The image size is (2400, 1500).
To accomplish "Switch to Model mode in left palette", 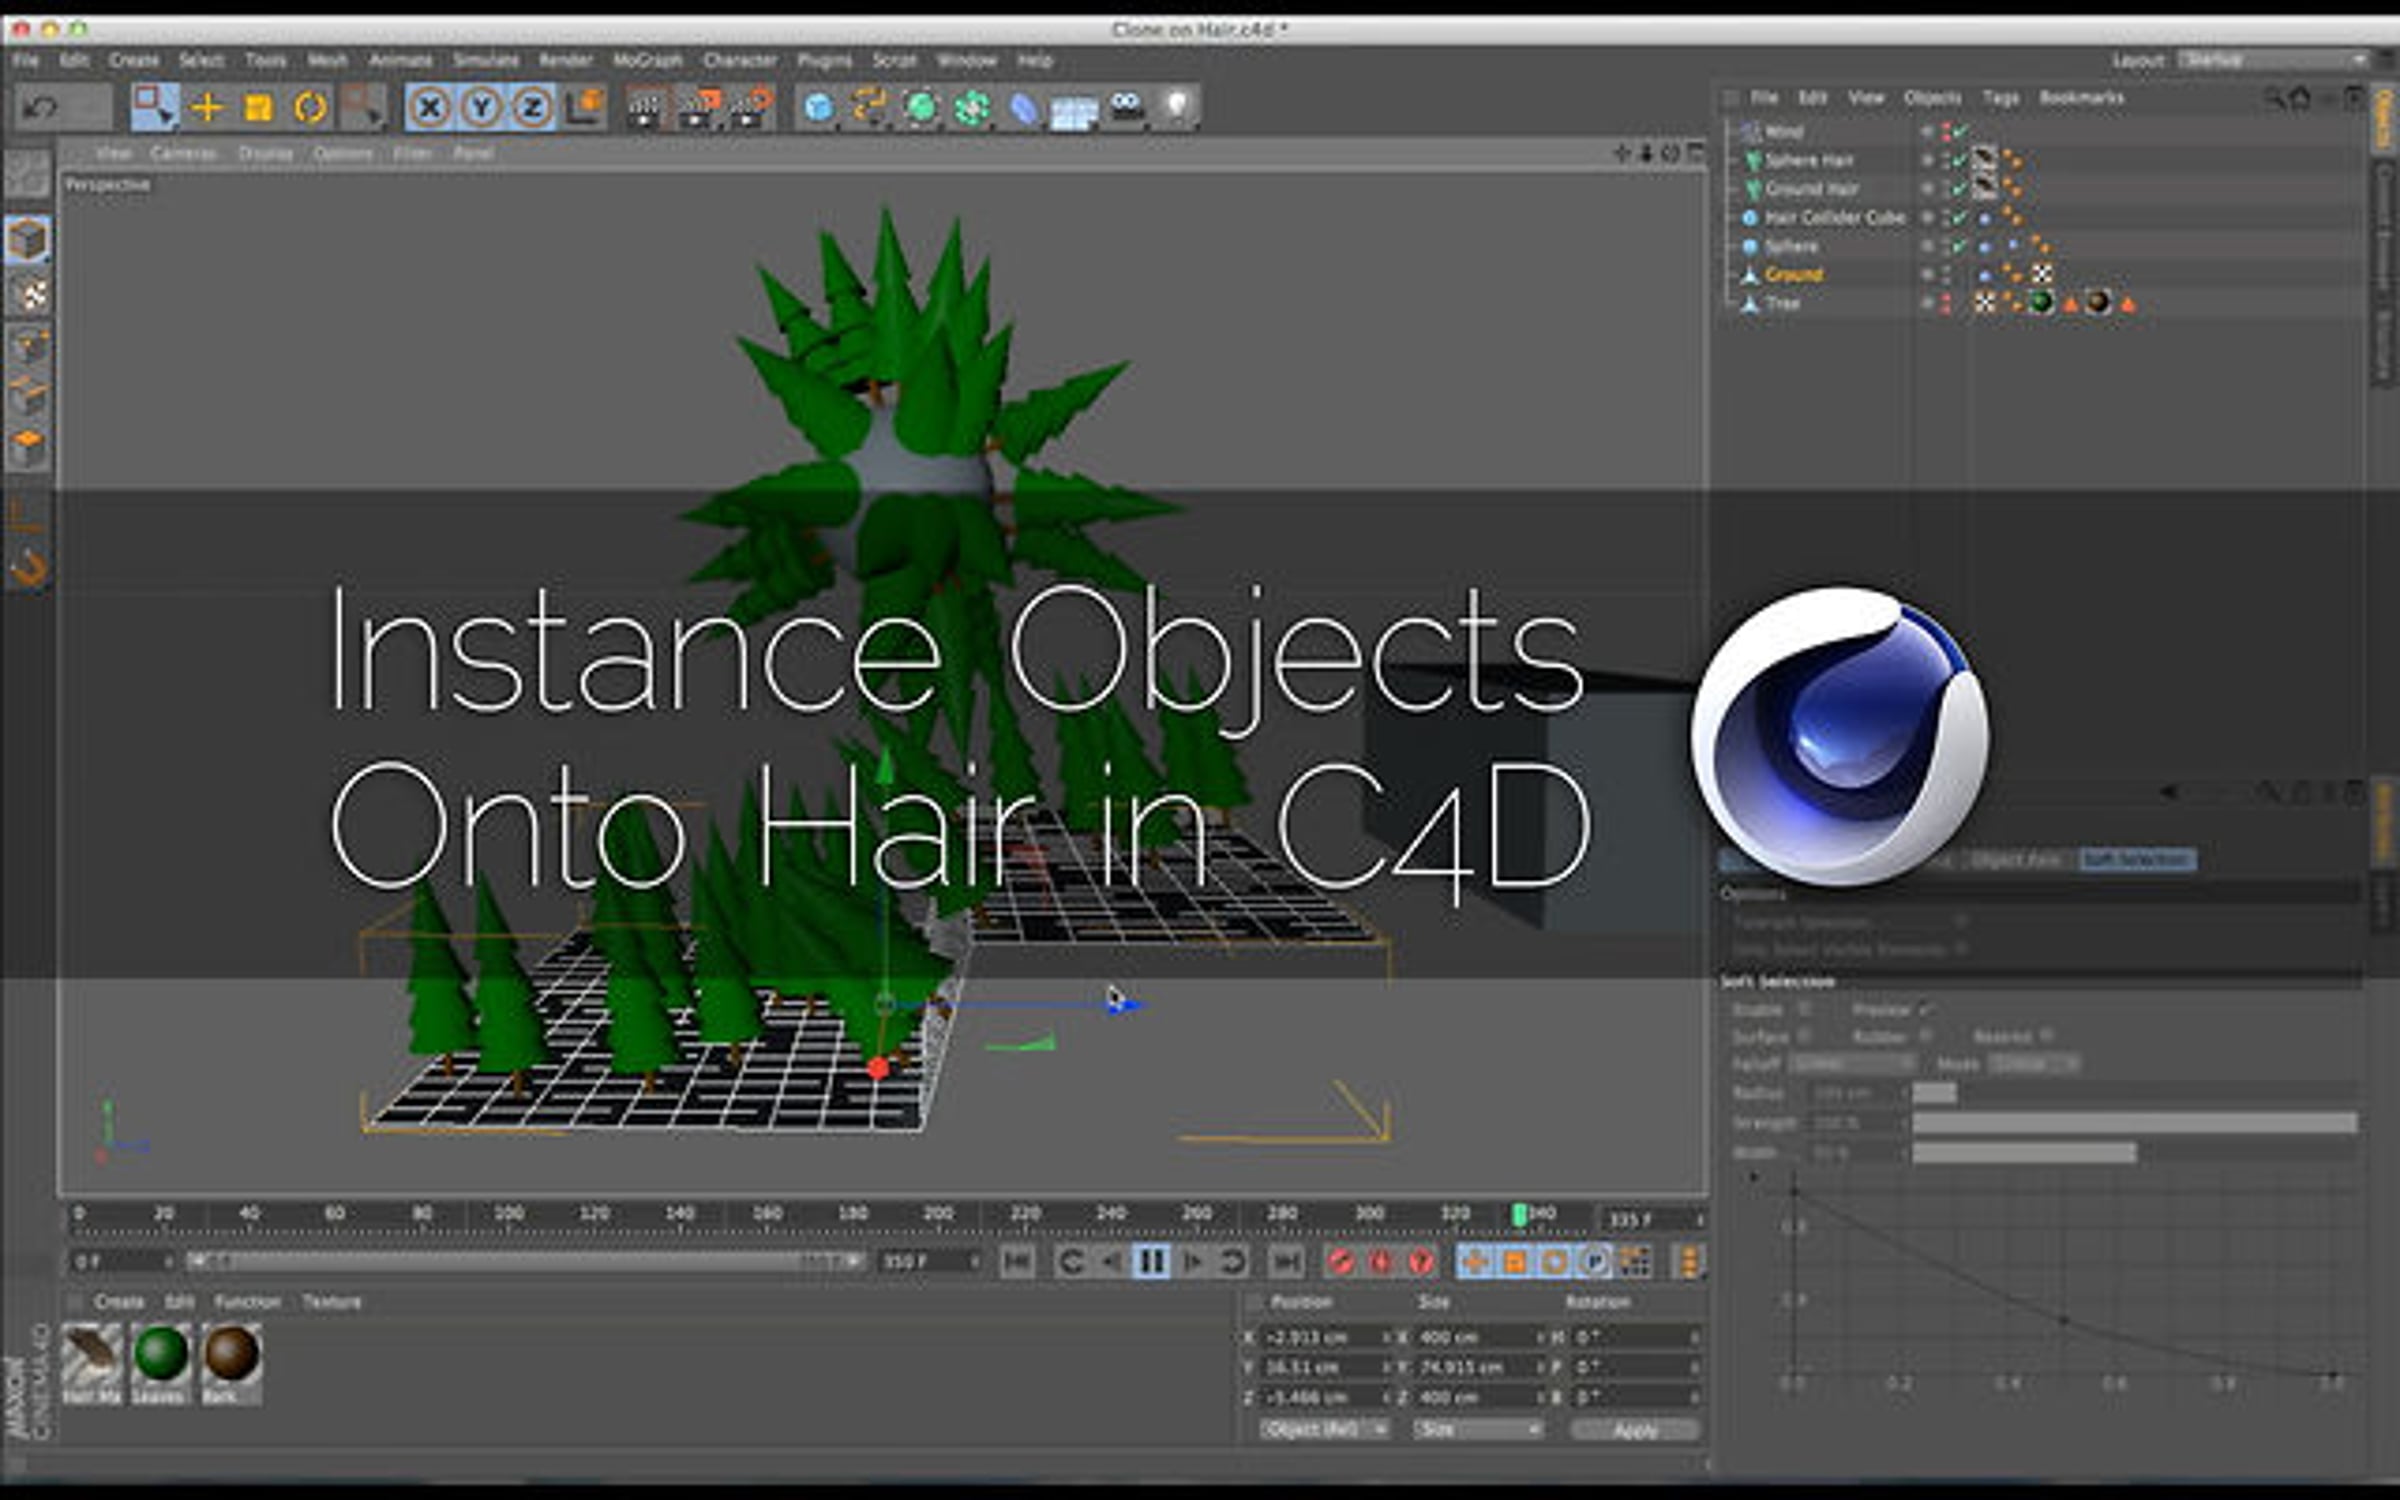I will pyautogui.click(x=28, y=240).
